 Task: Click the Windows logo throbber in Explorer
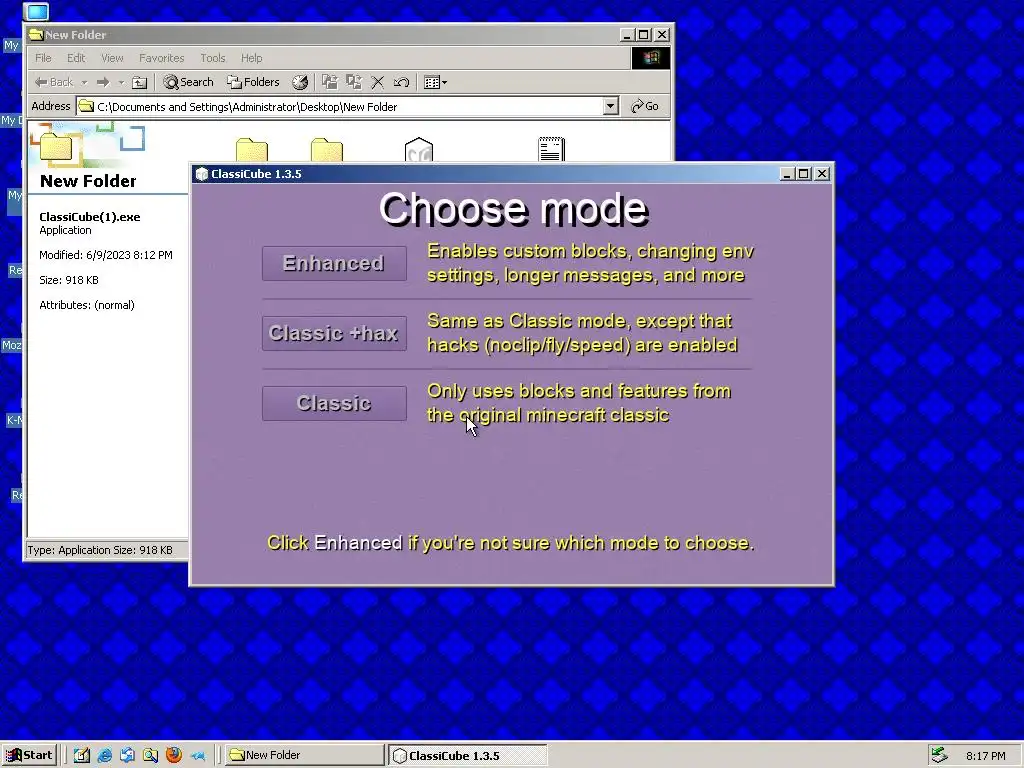coord(650,58)
